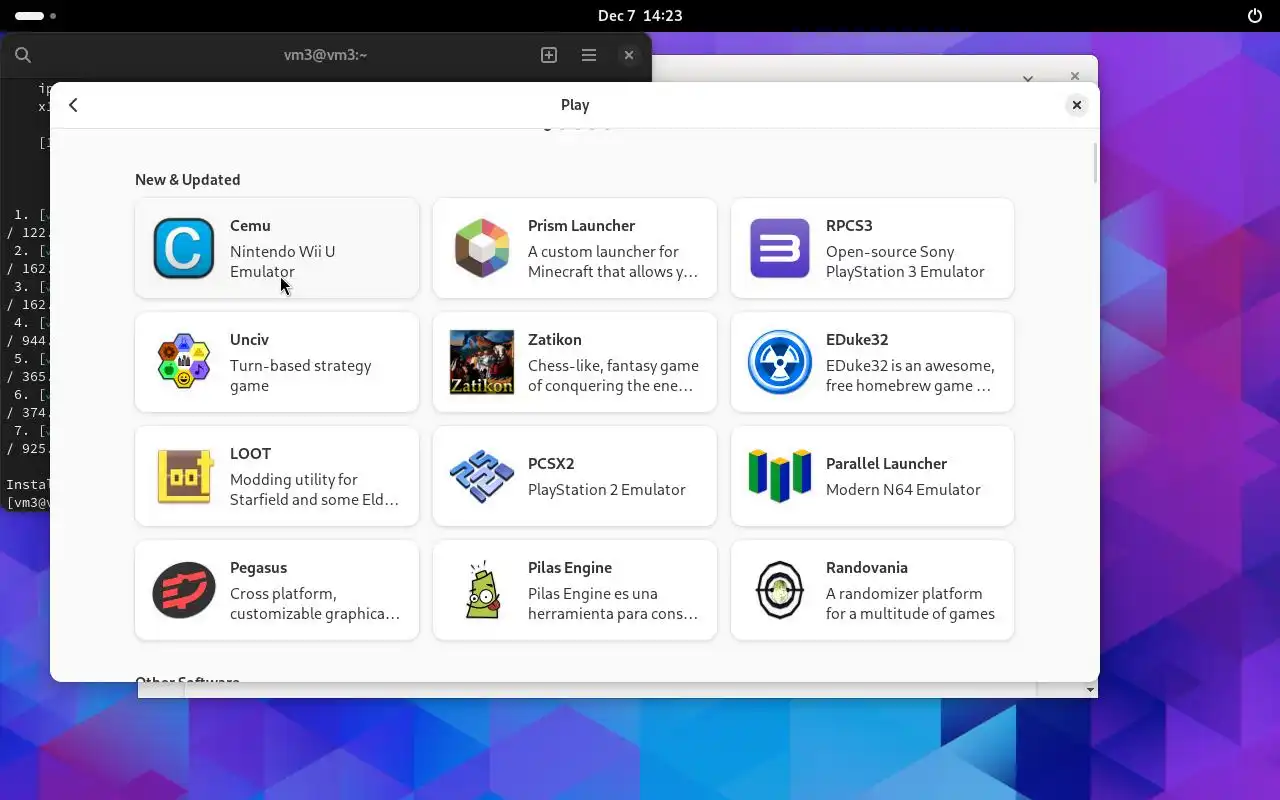Viewport: 1280px width, 800px height.
Task: Click the RPCS3 purple icon
Action: (x=780, y=248)
